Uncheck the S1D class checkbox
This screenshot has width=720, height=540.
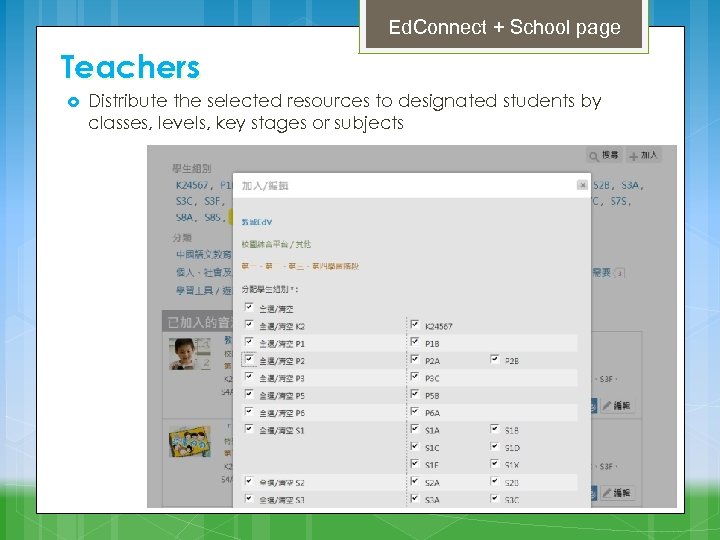coord(495,446)
